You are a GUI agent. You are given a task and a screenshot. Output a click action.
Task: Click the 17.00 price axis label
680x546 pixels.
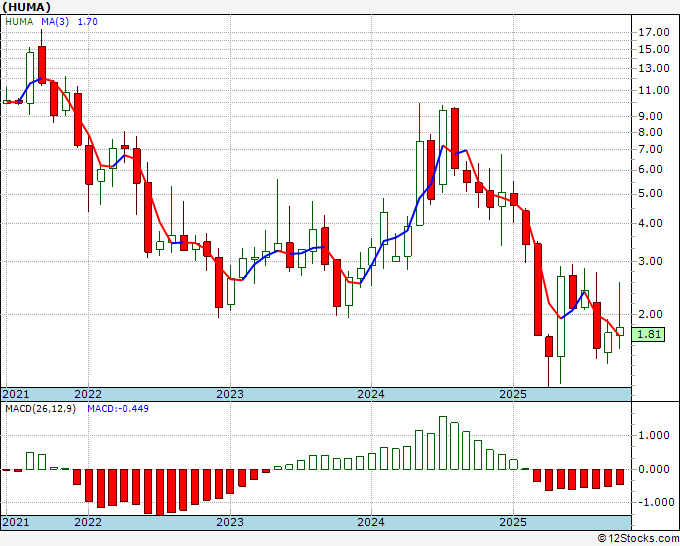coord(654,32)
